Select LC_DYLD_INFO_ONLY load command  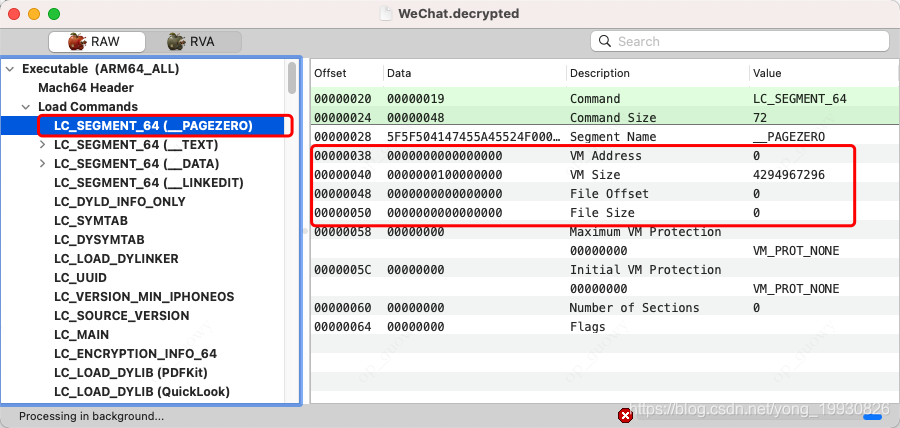coord(120,201)
